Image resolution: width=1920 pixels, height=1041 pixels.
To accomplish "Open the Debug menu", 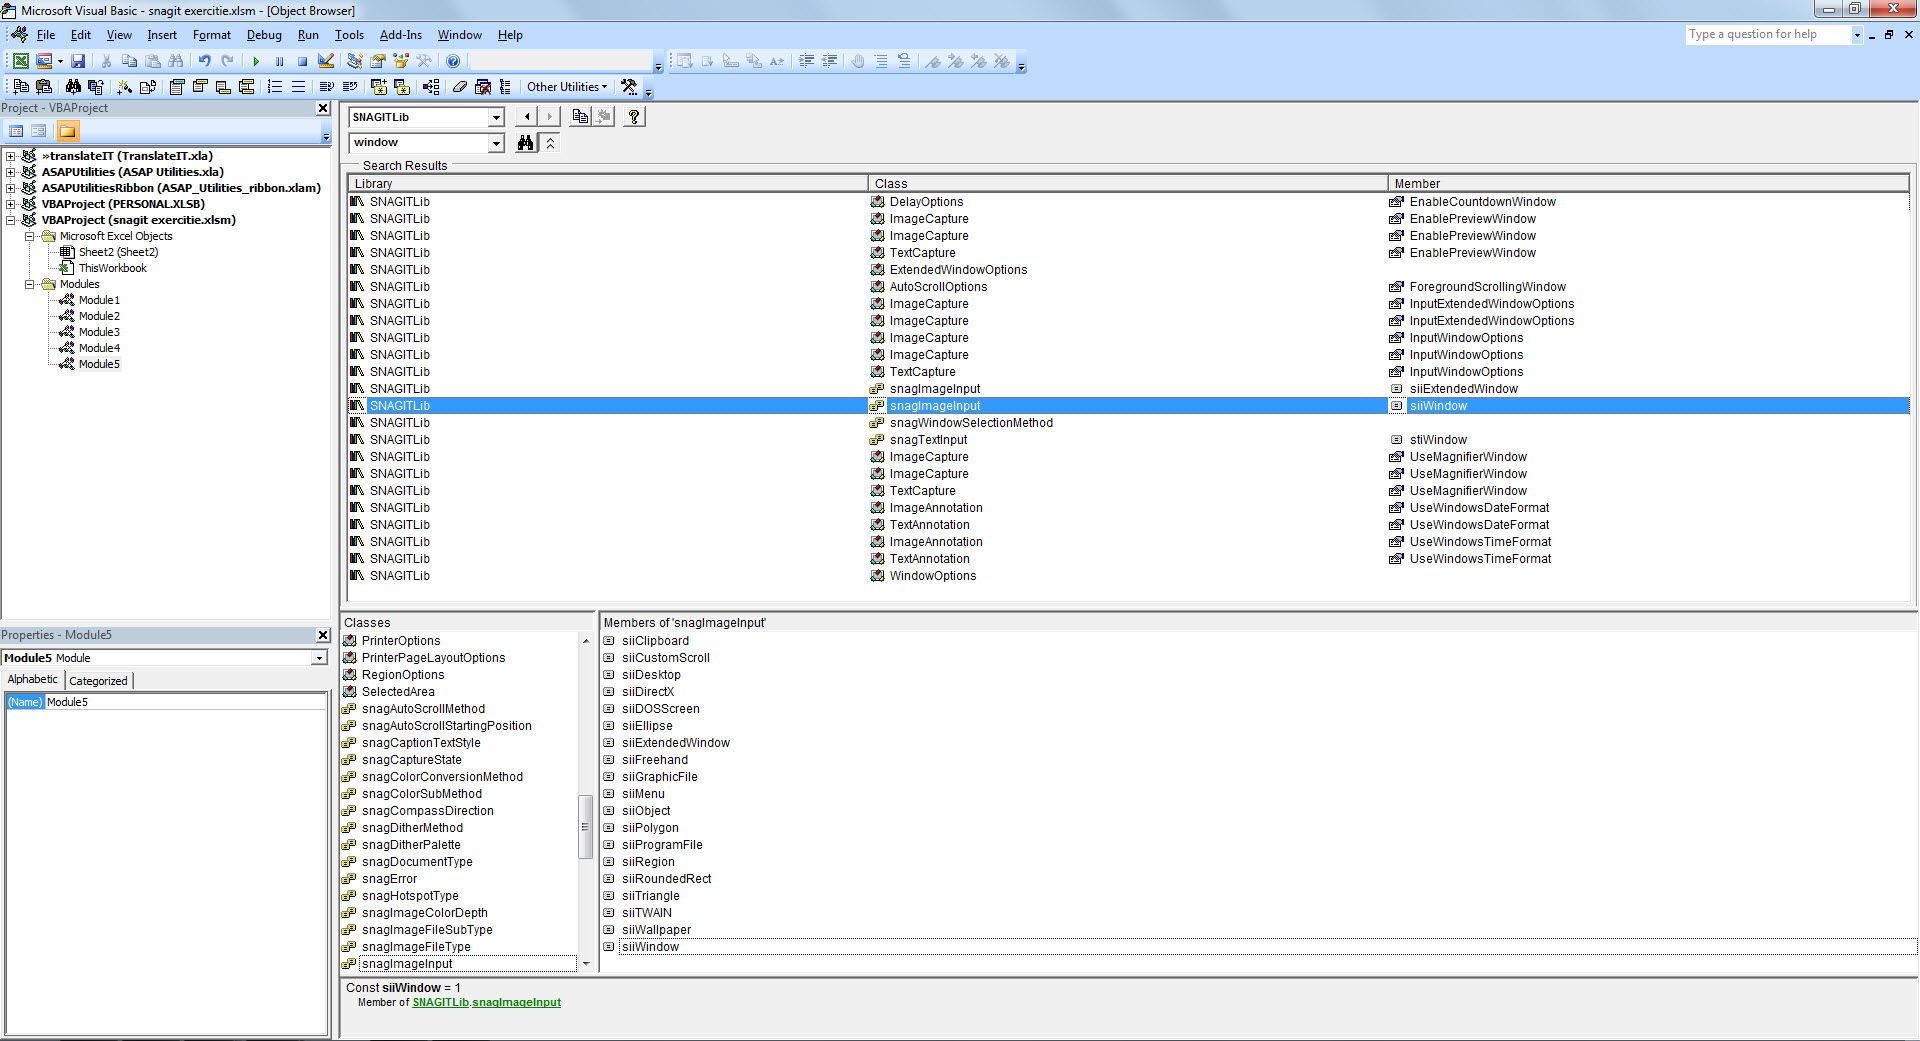I will point(264,35).
